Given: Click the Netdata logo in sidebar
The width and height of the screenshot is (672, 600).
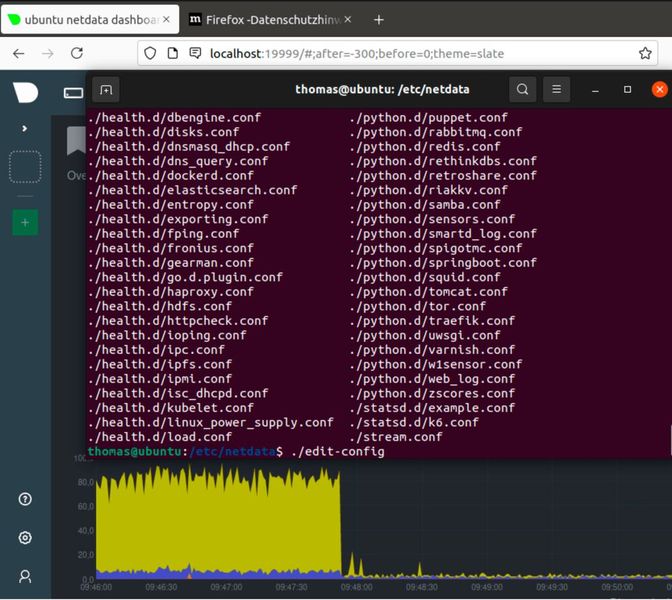Looking at the screenshot, I should coord(25,92).
